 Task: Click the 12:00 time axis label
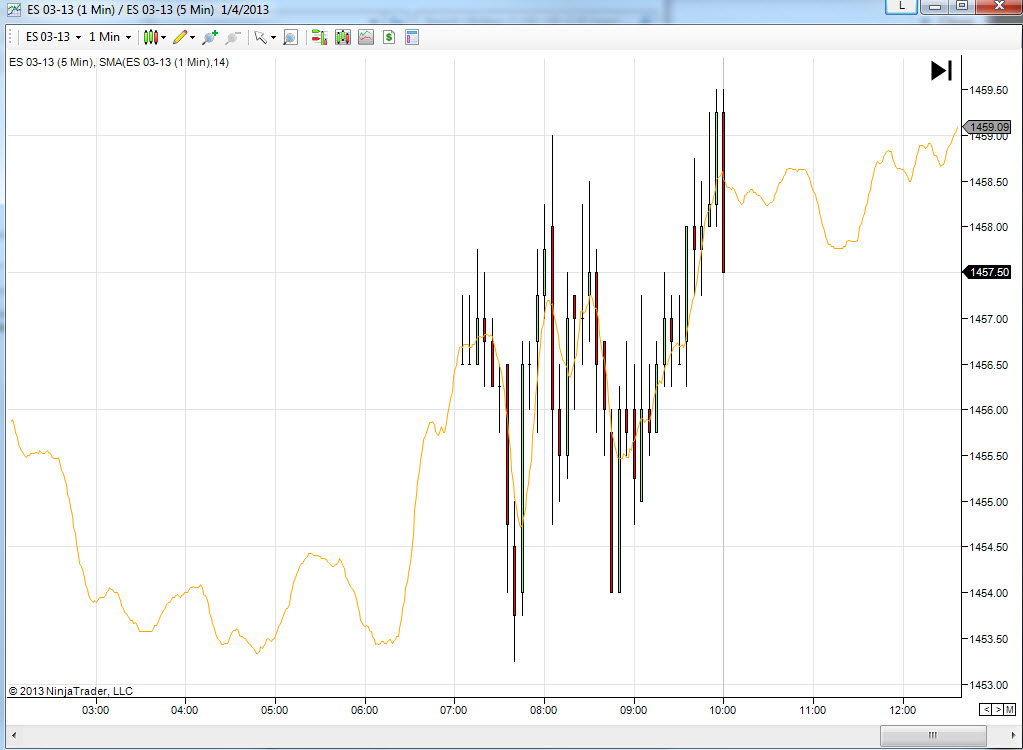903,710
